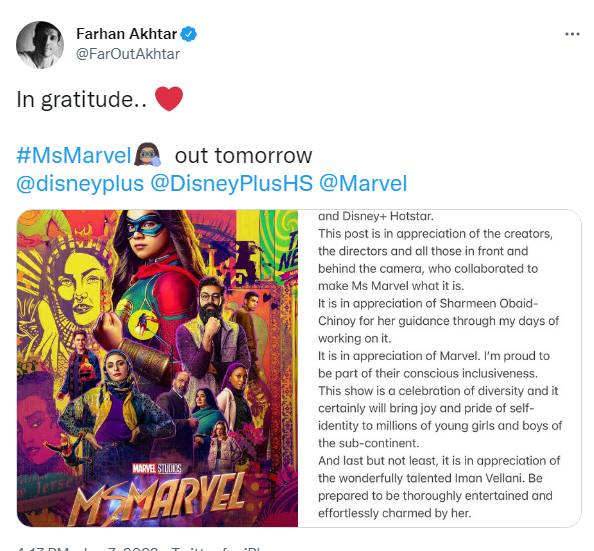The image size is (594, 551).
Task: Click the Marvel Studios logo on poster
Action: coord(157,468)
